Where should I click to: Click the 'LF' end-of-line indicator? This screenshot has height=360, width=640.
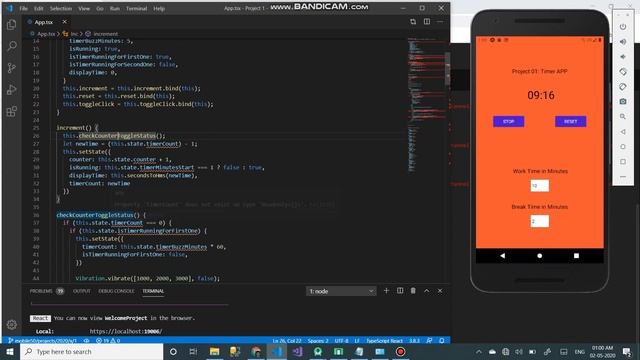(x=357, y=340)
